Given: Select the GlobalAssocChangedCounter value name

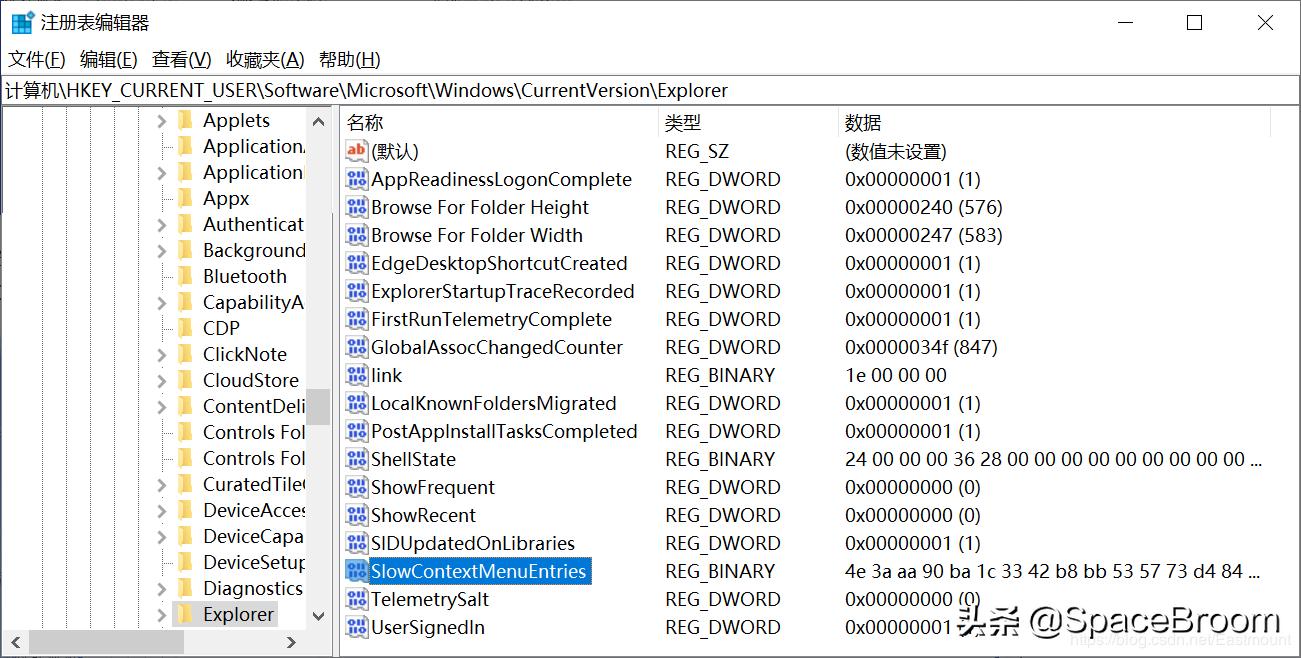Looking at the screenshot, I should 497,347.
